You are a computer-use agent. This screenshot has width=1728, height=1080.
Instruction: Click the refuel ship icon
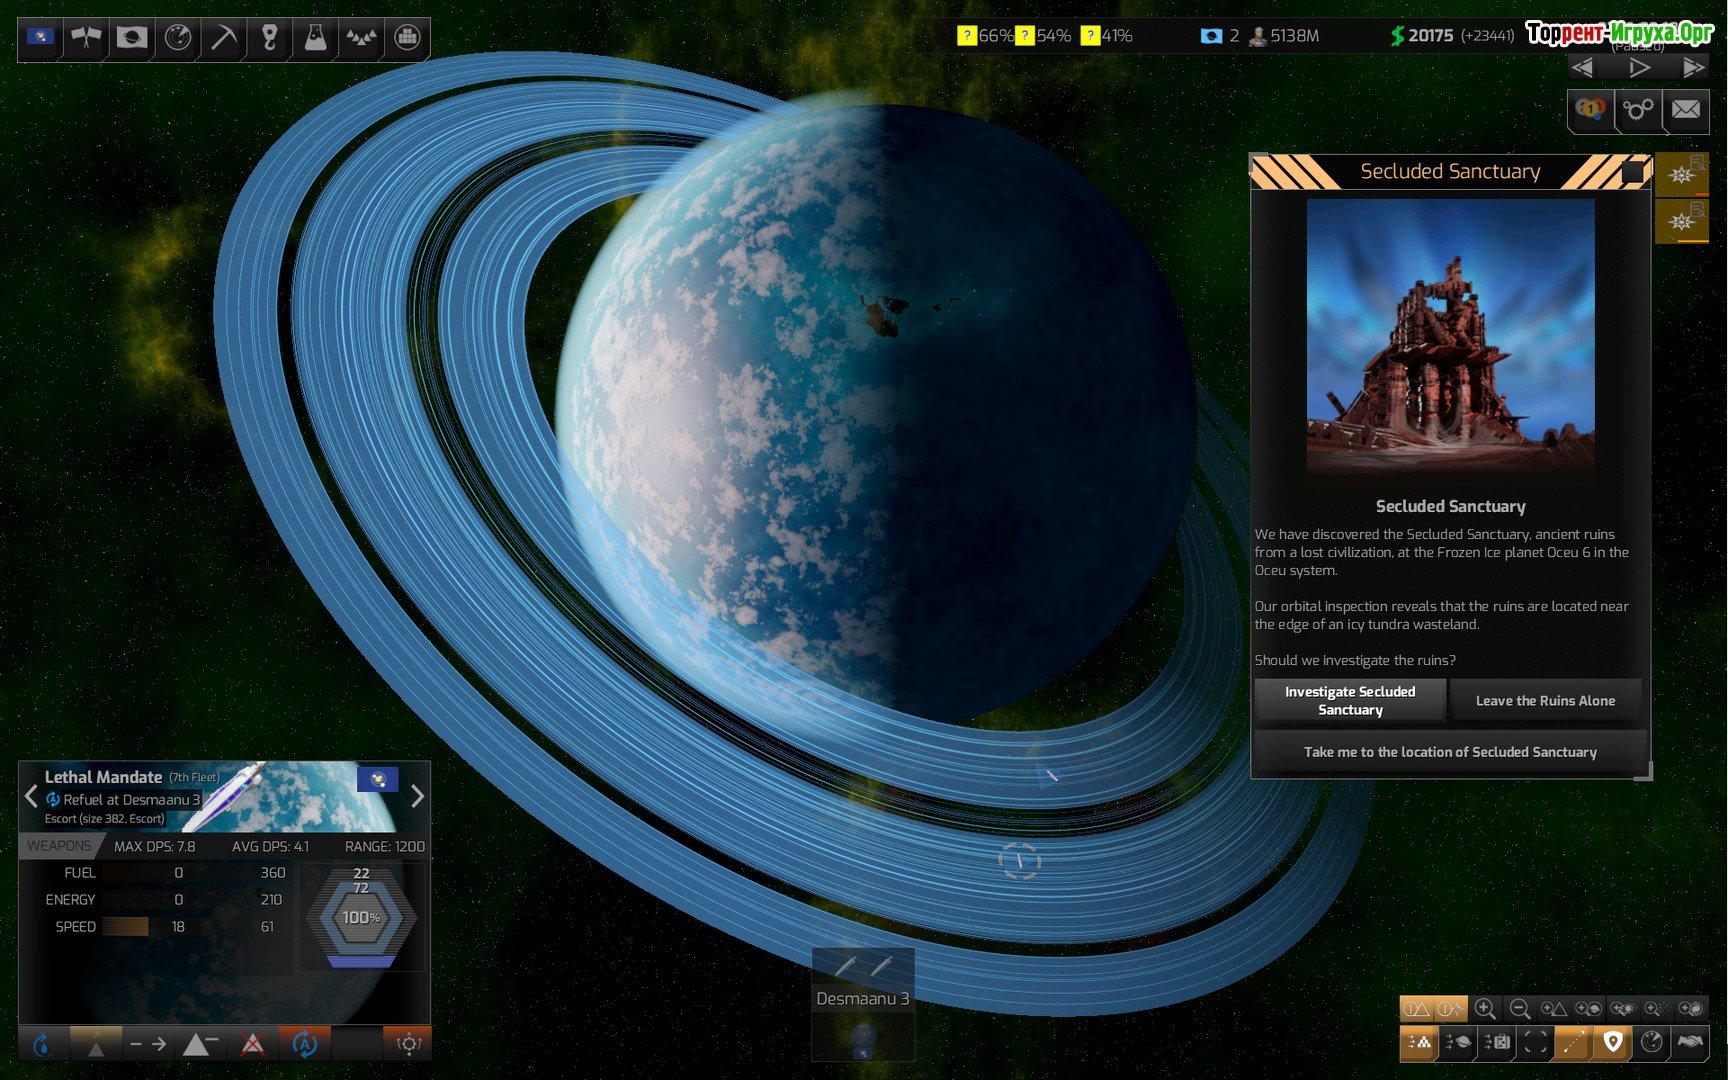(42, 1045)
